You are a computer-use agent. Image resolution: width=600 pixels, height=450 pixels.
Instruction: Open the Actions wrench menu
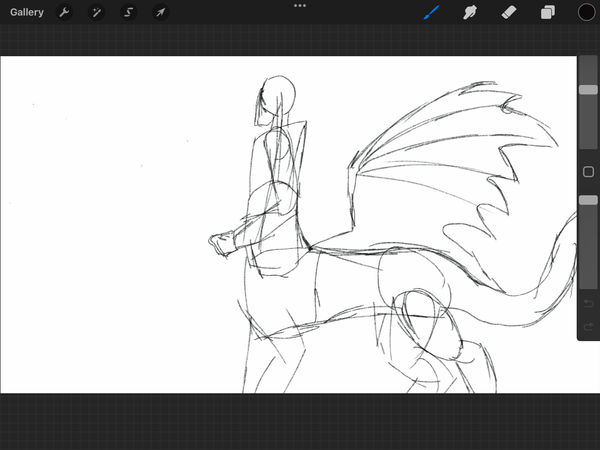click(64, 12)
